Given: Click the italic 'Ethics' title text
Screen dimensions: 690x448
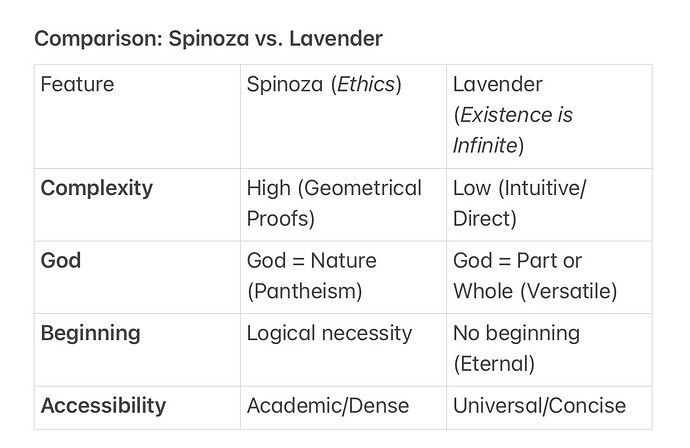Looking at the screenshot, I should pos(367,85).
